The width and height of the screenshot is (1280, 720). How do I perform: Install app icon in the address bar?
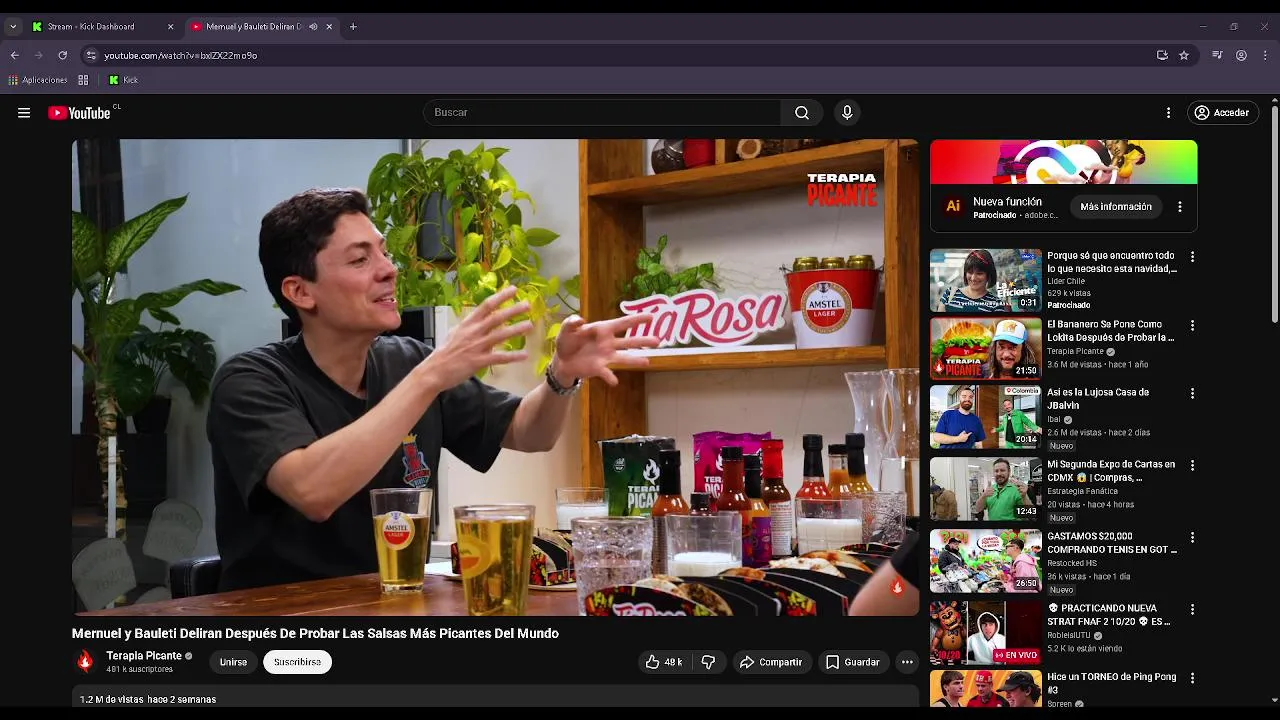coord(1162,56)
